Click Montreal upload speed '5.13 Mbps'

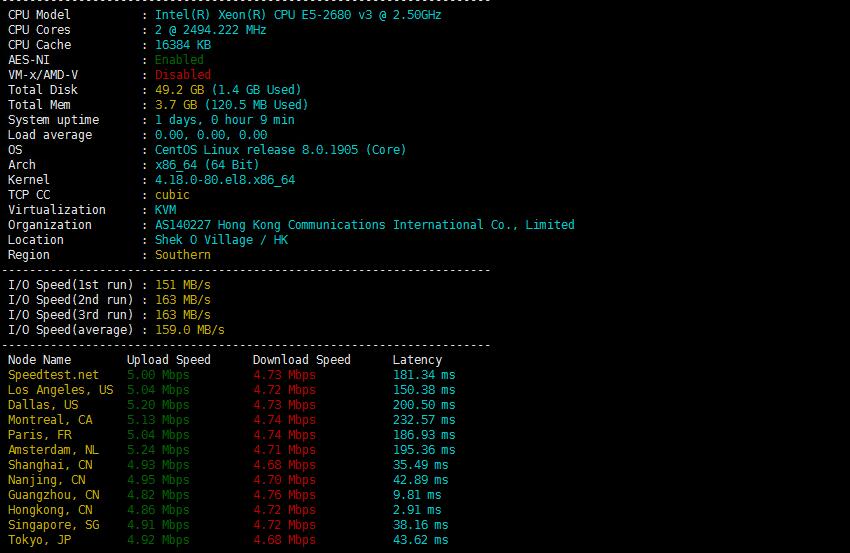[x=158, y=420]
